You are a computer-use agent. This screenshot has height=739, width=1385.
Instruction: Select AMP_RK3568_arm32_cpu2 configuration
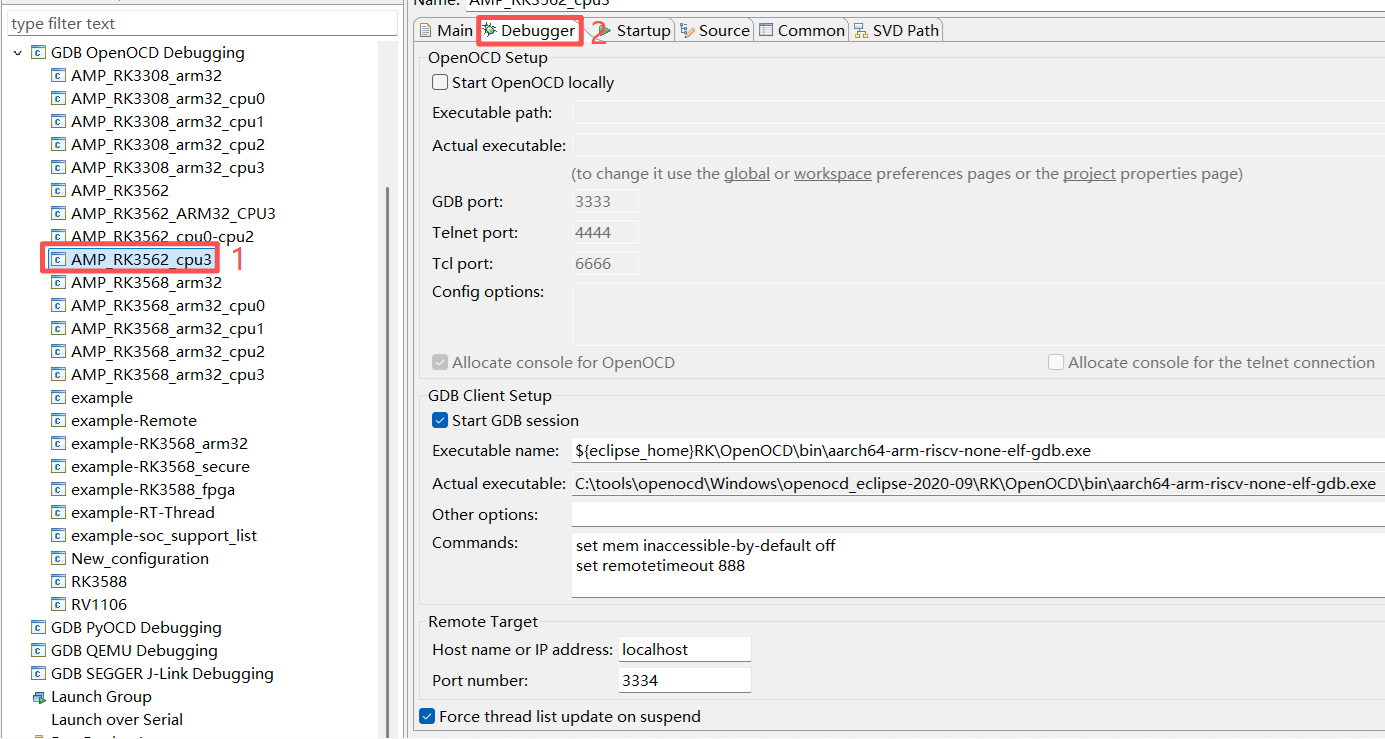pos(167,352)
